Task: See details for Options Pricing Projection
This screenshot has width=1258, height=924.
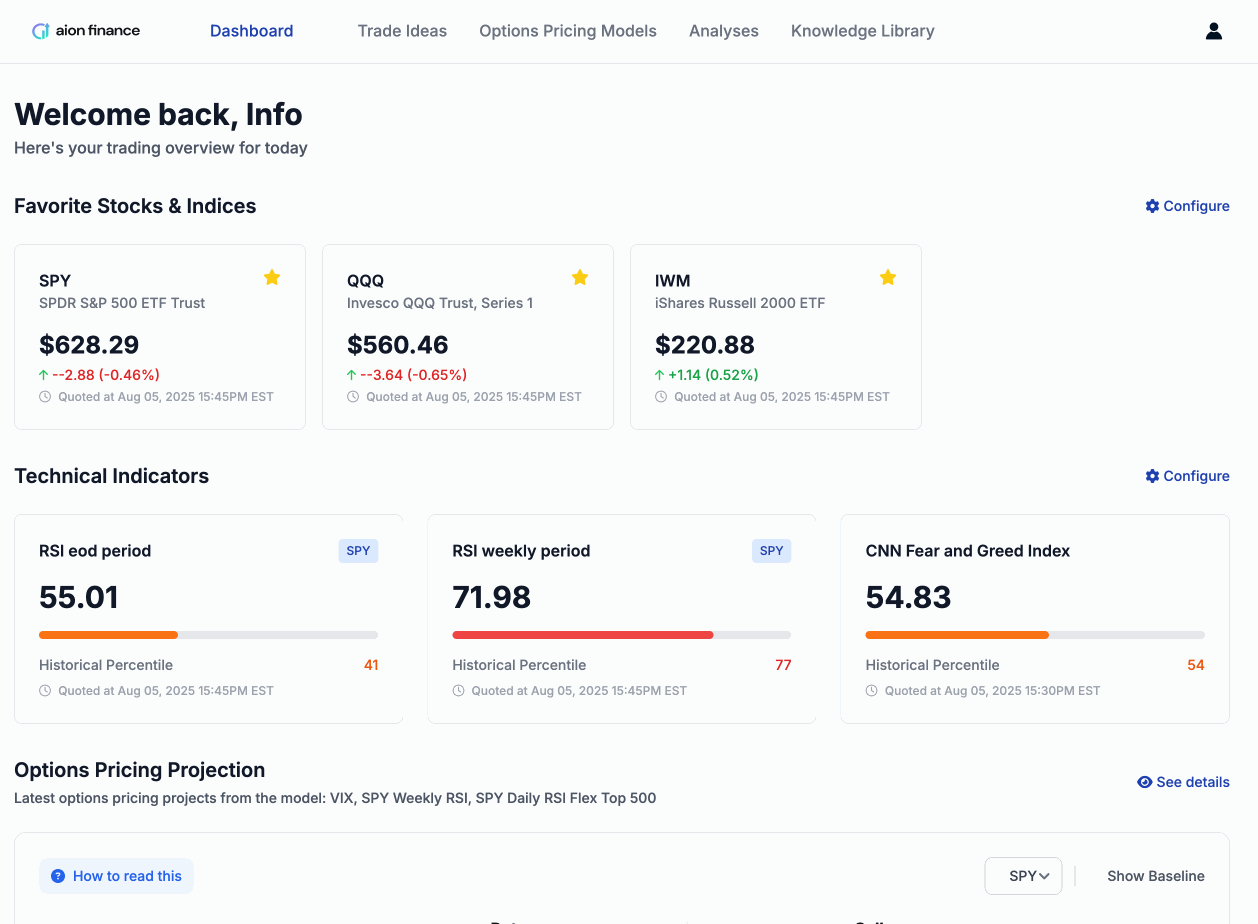Action: click(x=1184, y=782)
